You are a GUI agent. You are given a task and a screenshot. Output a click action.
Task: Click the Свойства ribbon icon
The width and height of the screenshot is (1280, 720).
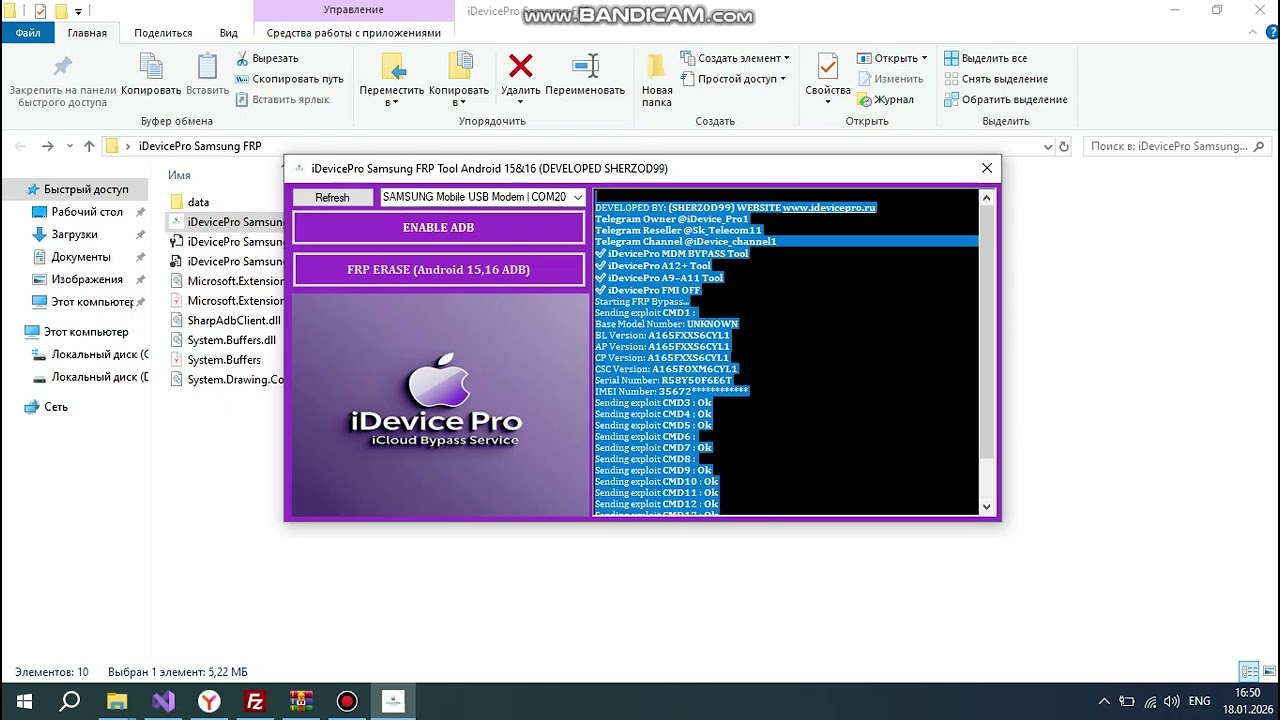coord(827,68)
